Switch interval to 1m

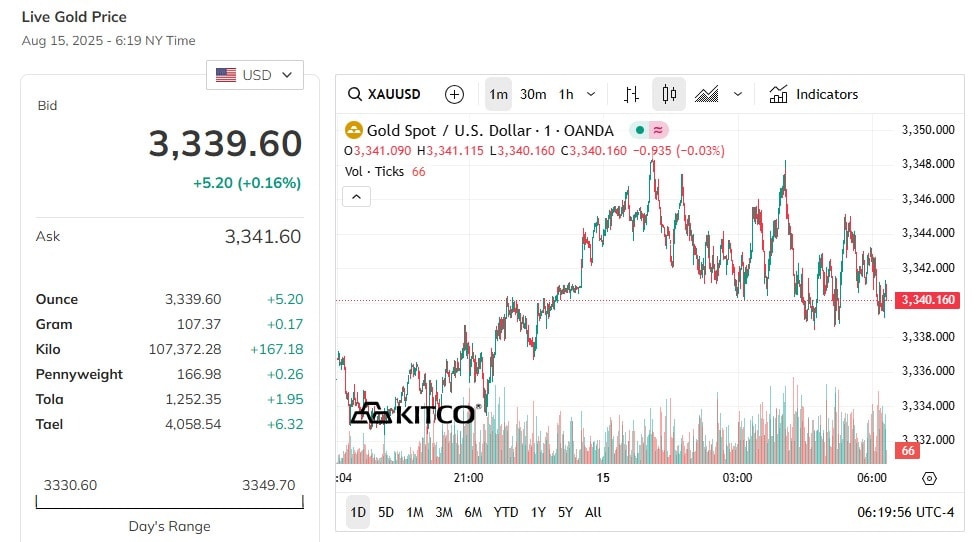tap(498, 94)
